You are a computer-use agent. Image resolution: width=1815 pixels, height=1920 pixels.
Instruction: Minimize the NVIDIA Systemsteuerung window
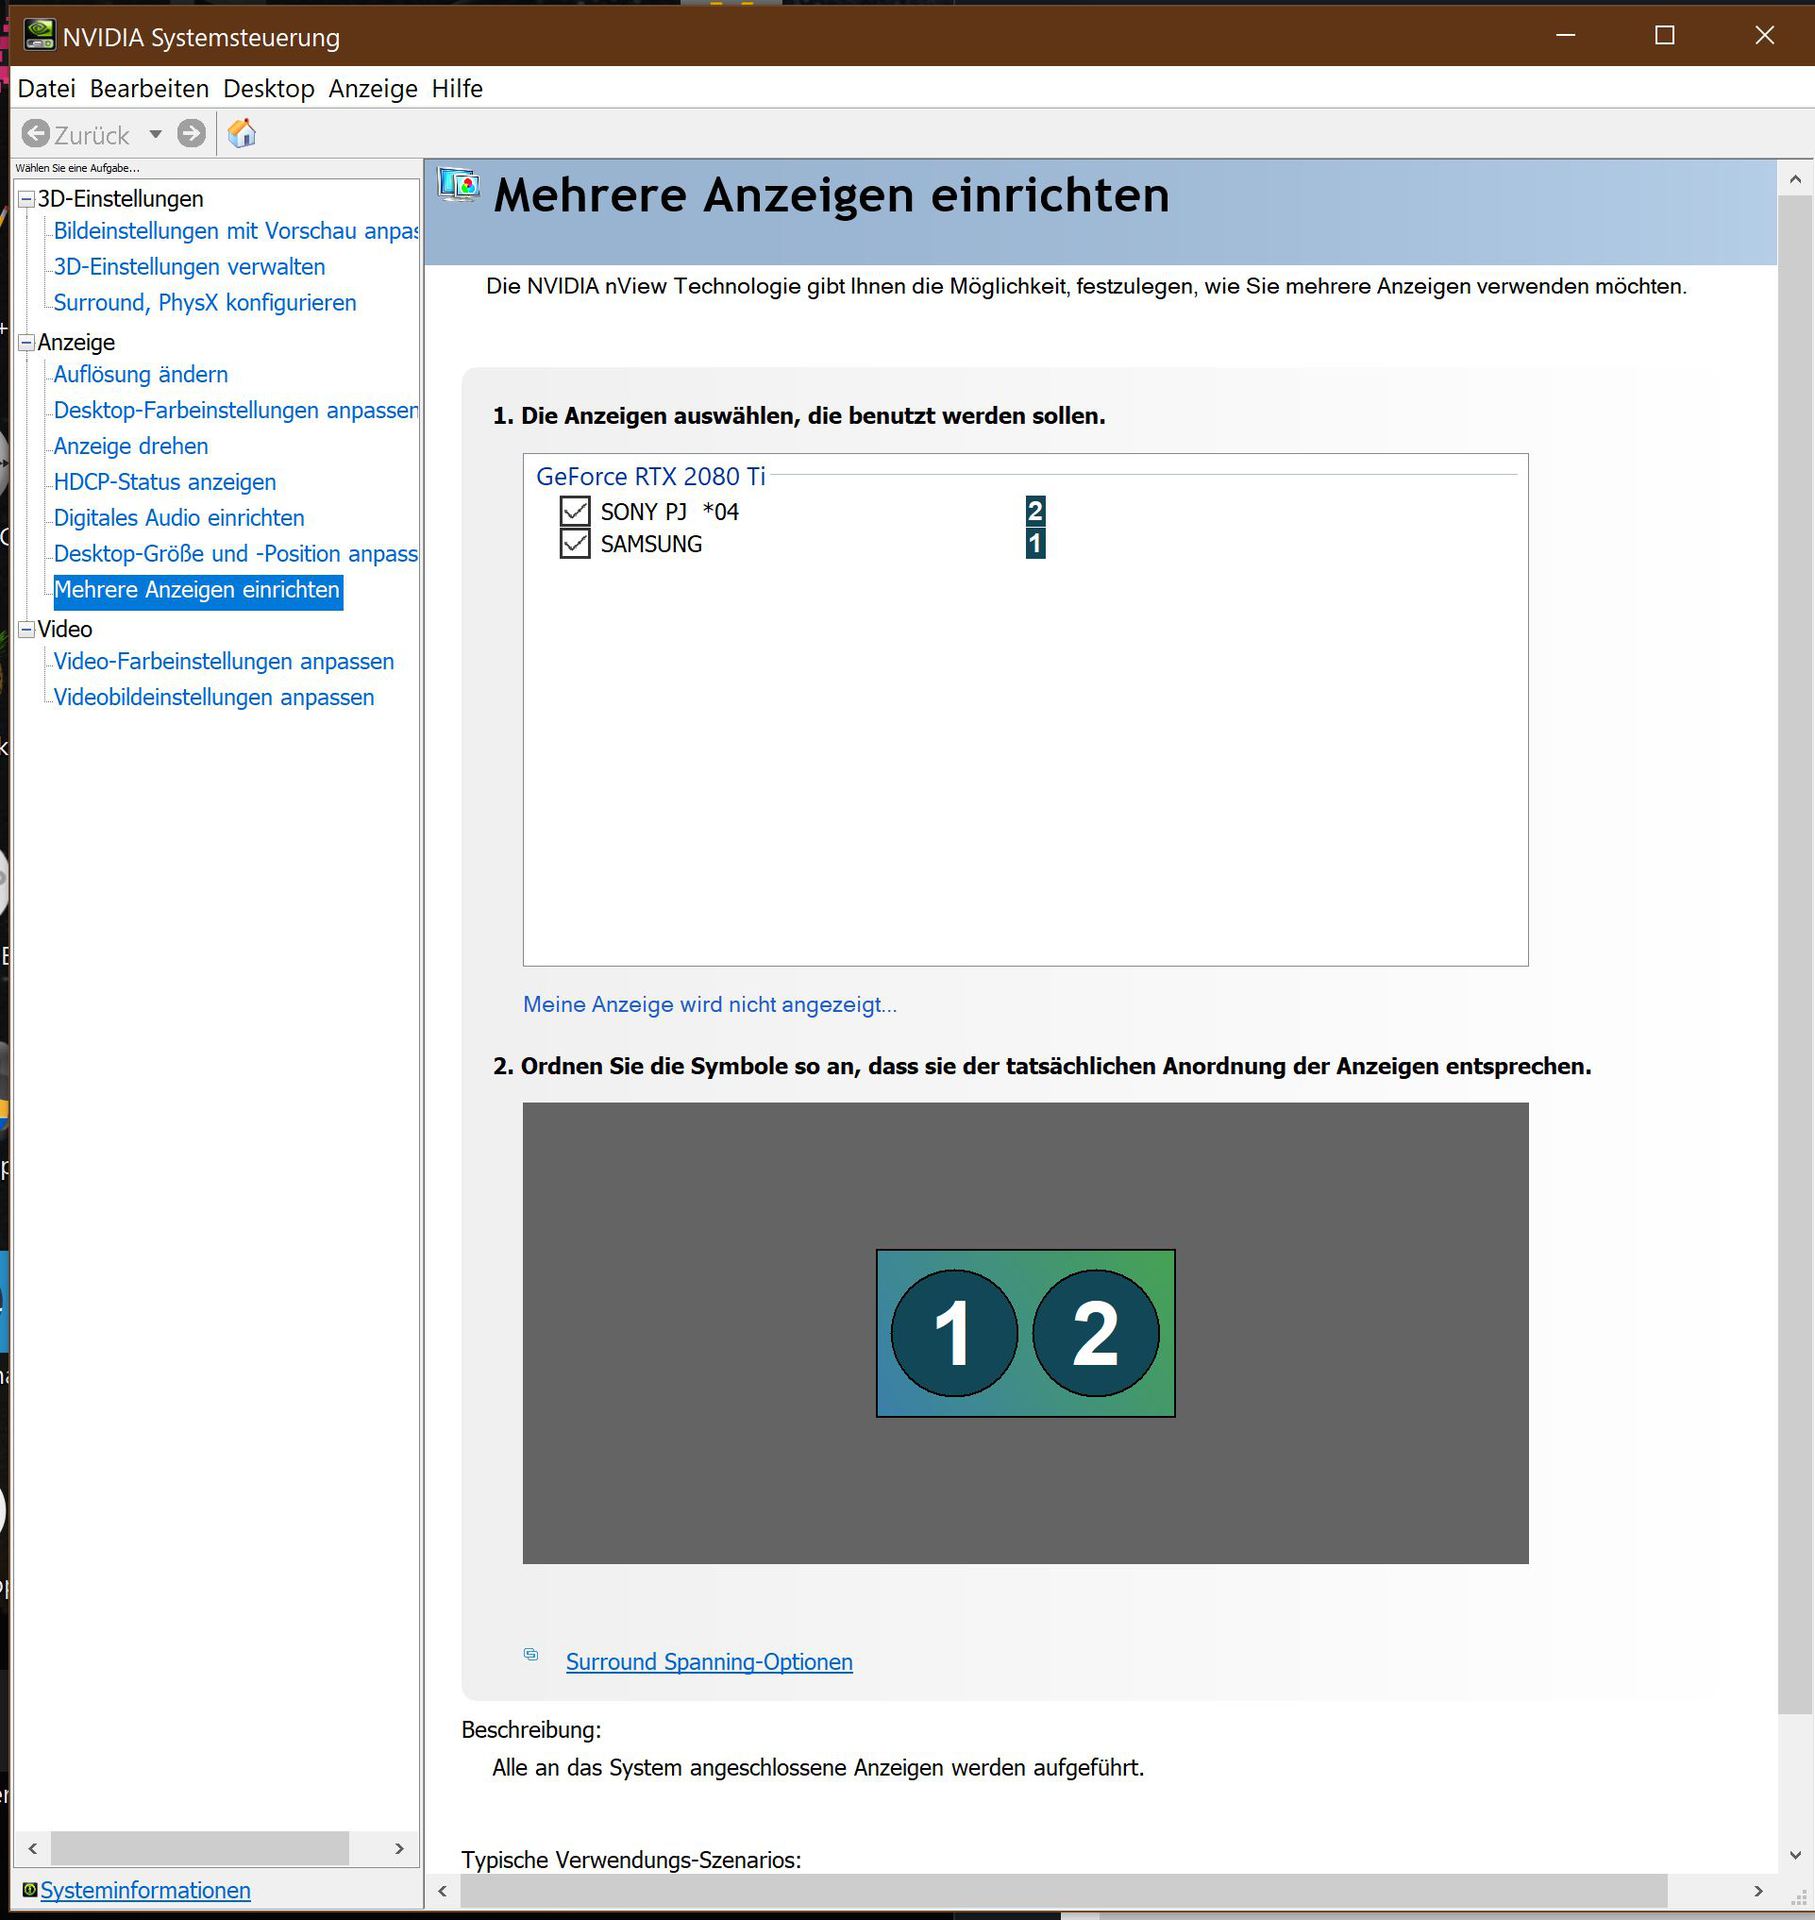click(1566, 36)
